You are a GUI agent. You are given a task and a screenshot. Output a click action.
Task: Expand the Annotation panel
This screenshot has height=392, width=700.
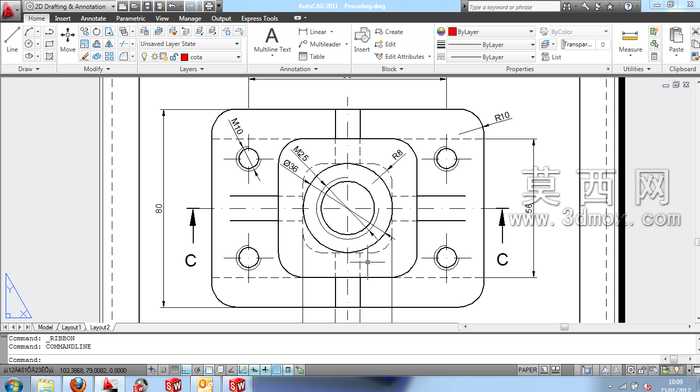coord(299,69)
